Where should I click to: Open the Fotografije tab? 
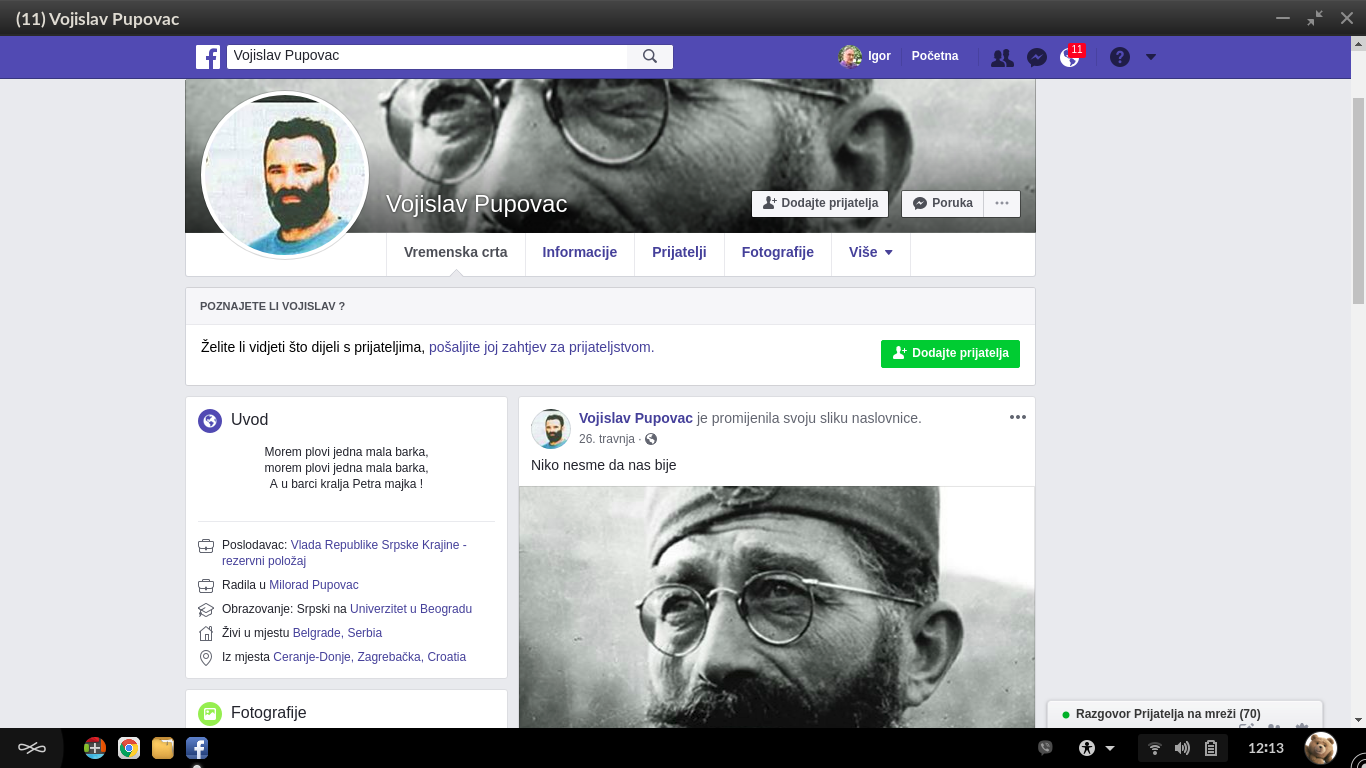[777, 252]
